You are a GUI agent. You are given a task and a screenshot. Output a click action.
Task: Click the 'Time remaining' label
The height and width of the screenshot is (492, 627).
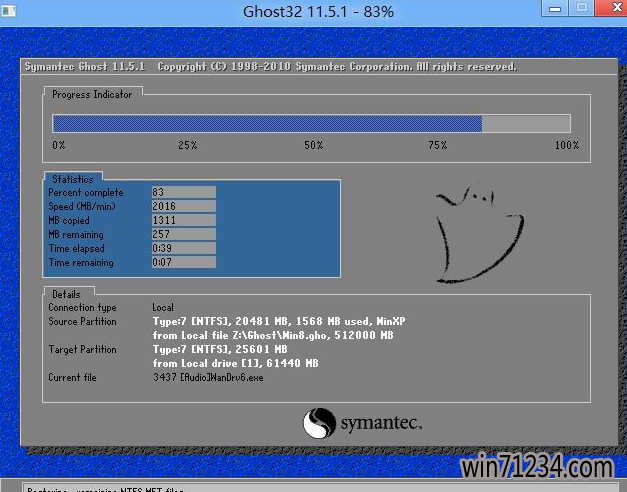[x=81, y=262]
